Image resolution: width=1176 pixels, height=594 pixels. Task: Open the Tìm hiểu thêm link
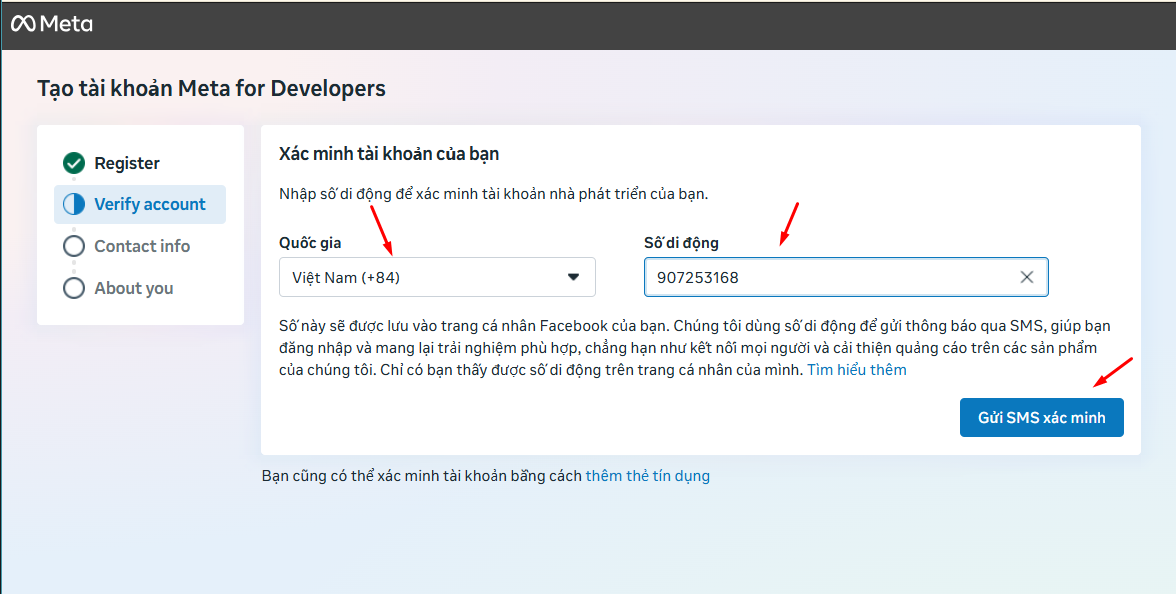(x=856, y=370)
